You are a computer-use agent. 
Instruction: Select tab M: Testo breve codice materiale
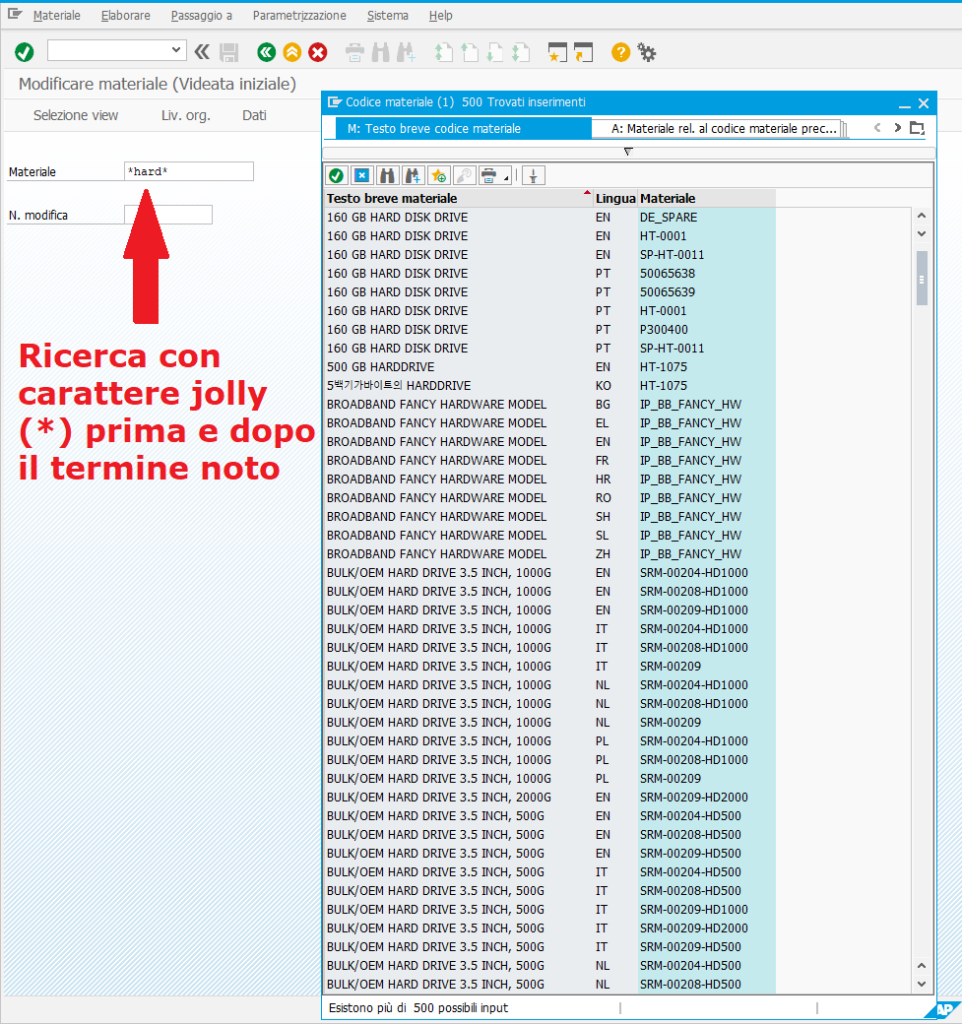point(464,129)
